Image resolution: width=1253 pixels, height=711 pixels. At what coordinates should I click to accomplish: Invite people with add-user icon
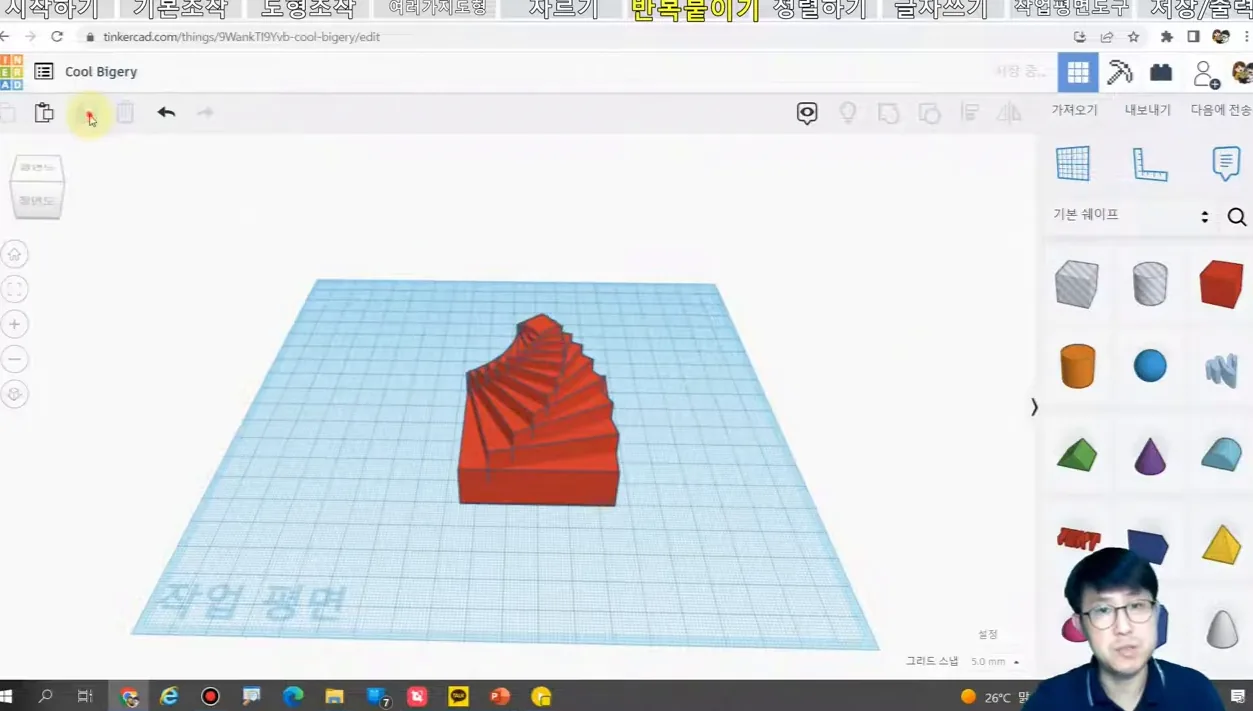click(x=1206, y=74)
